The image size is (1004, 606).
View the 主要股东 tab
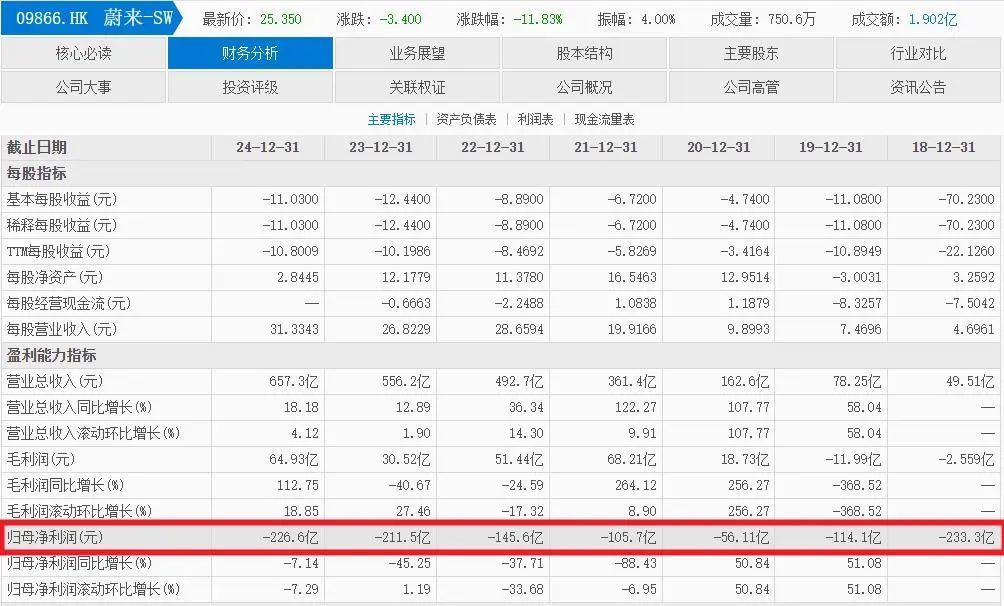(751, 53)
